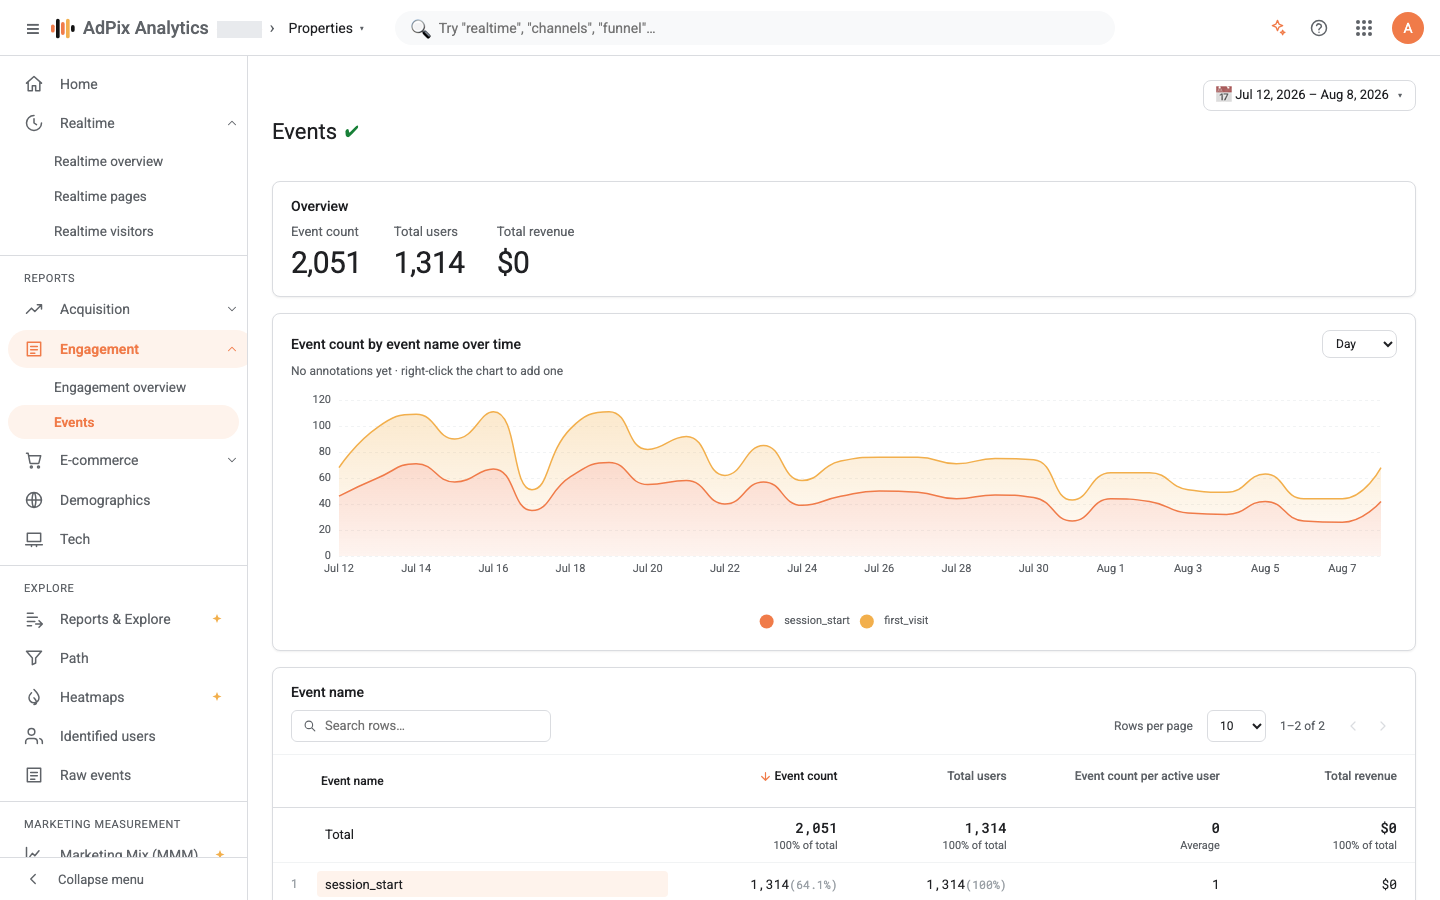1440x900 pixels.
Task: Collapse the Realtime section chevron
Action: pyautogui.click(x=232, y=123)
